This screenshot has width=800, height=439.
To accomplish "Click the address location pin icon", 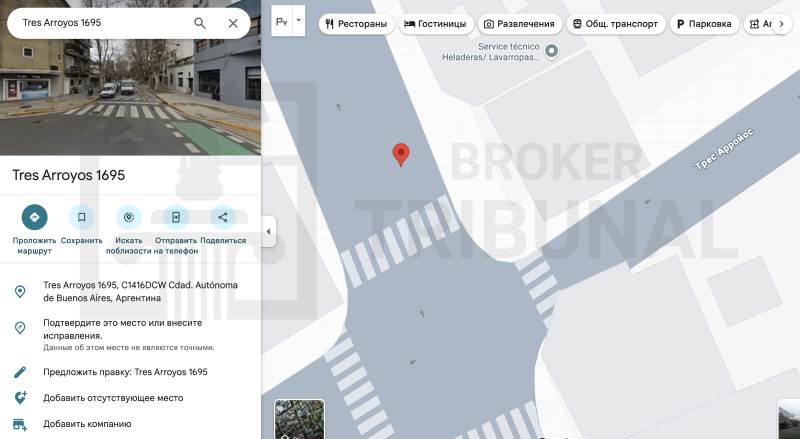I will point(20,291).
